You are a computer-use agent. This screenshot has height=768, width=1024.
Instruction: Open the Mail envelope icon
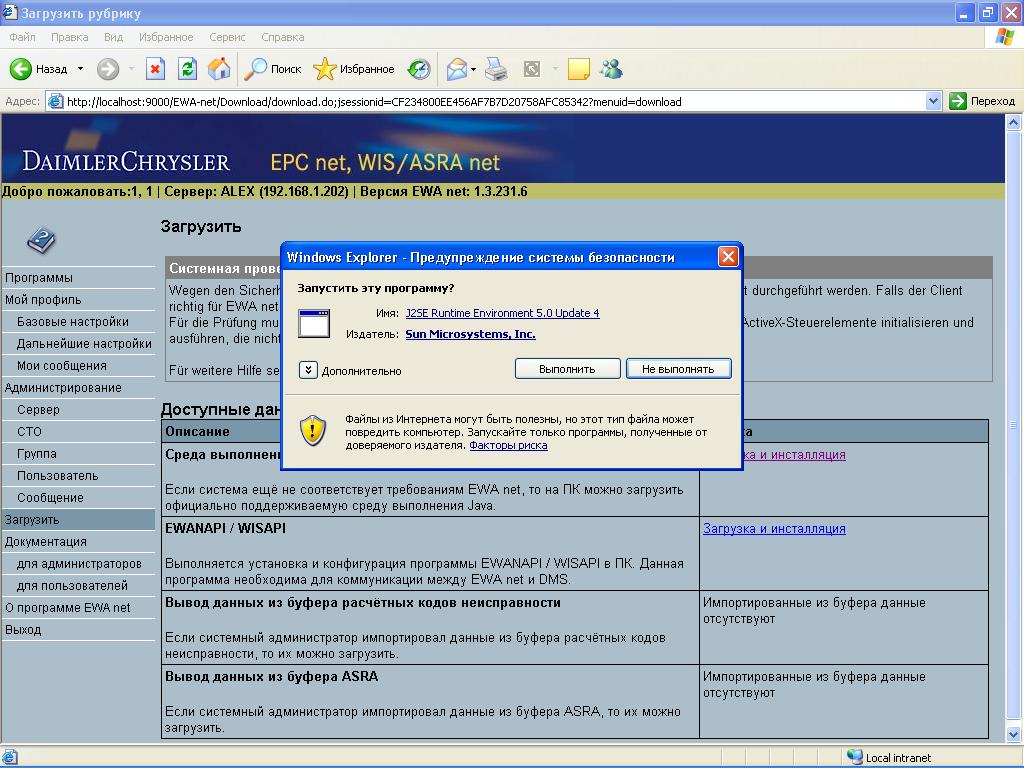tap(456, 69)
